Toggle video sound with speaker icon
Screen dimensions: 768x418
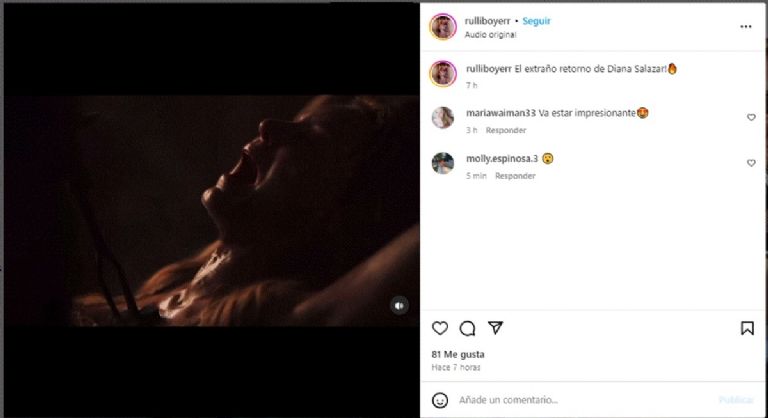tap(399, 306)
